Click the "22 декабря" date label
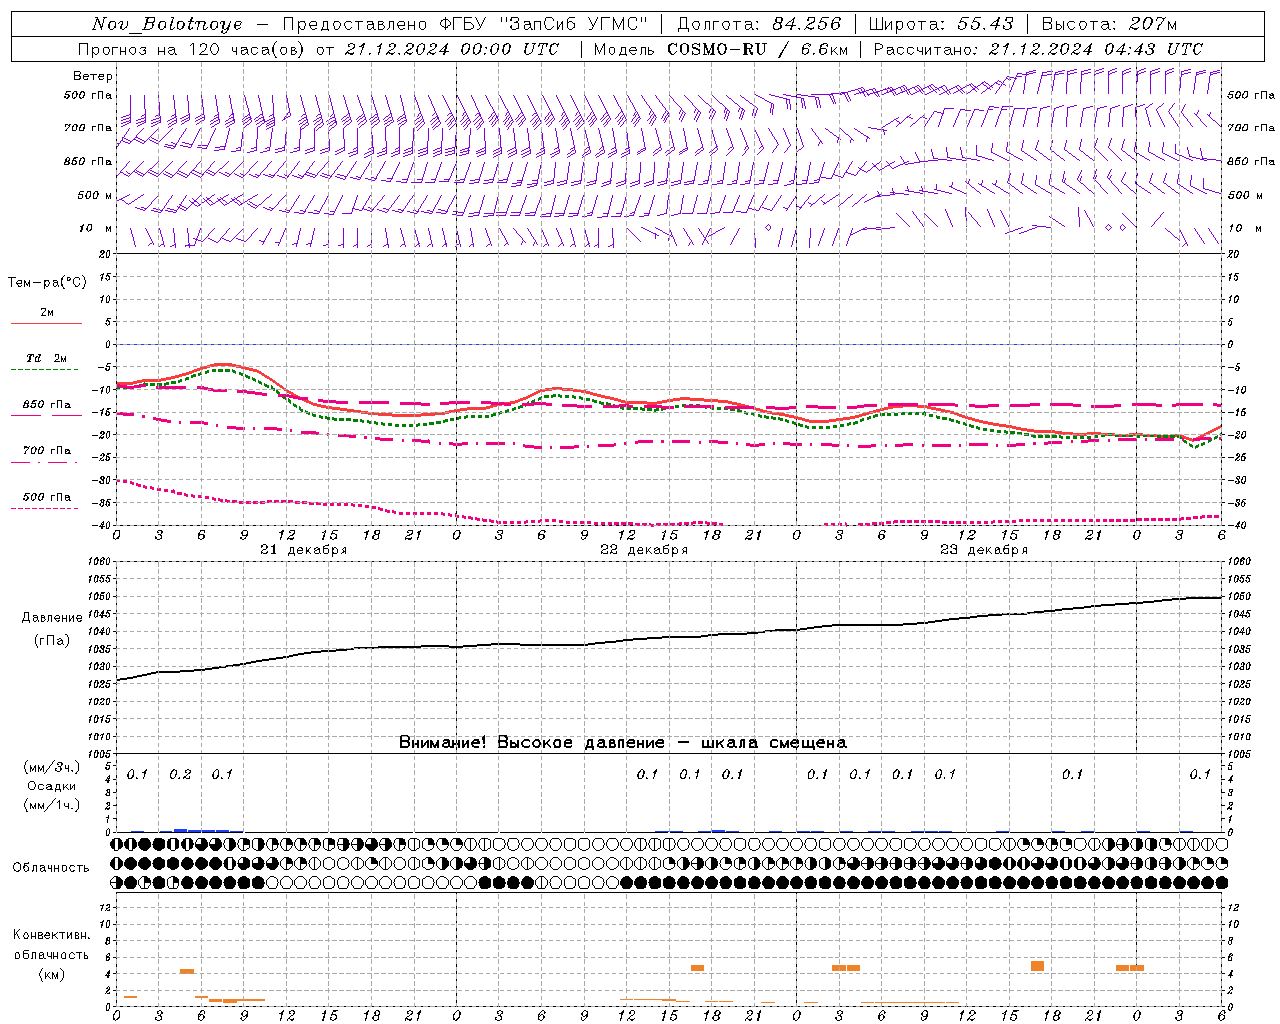 pos(644,550)
